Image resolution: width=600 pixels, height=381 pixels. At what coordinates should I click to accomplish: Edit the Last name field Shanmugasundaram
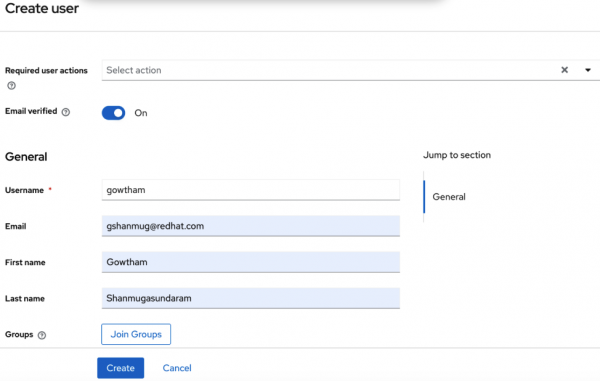click(251, 298)
